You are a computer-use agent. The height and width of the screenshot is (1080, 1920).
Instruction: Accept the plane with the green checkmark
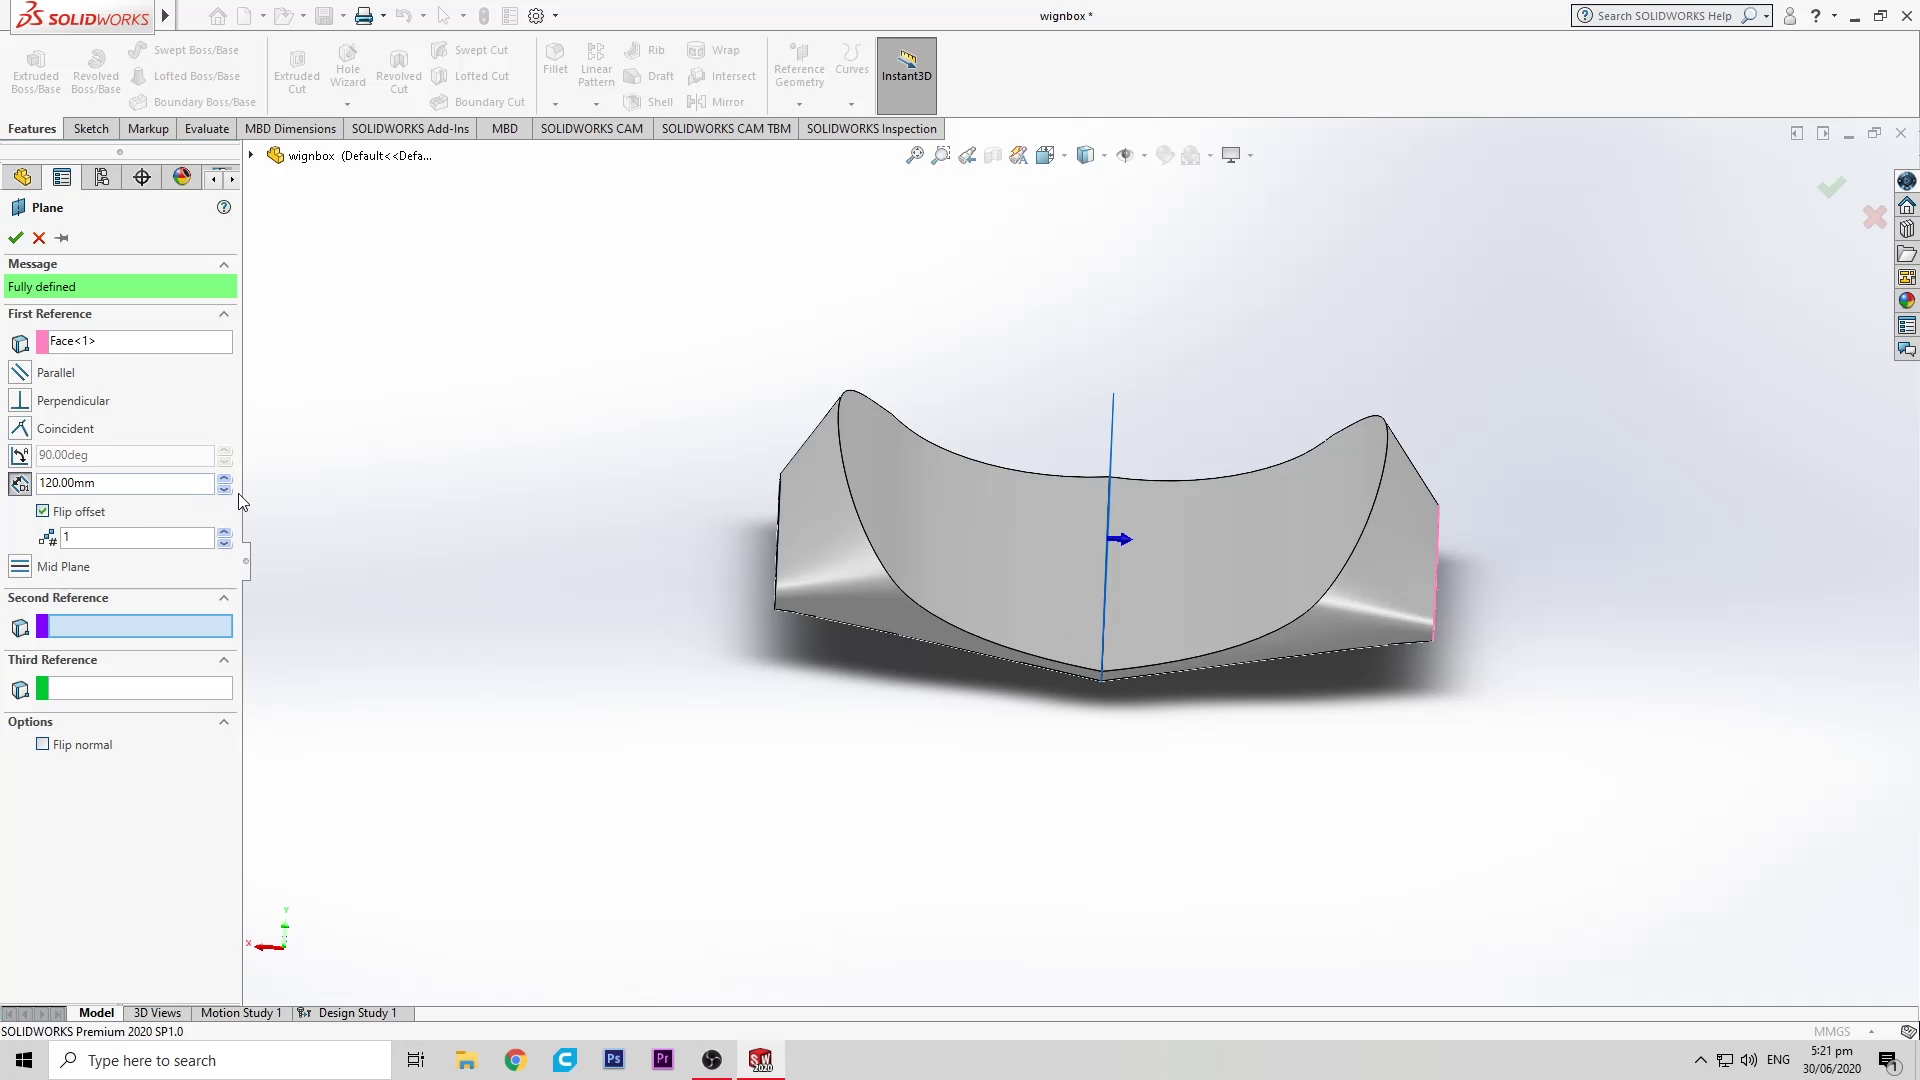click(x=15, y=238)
